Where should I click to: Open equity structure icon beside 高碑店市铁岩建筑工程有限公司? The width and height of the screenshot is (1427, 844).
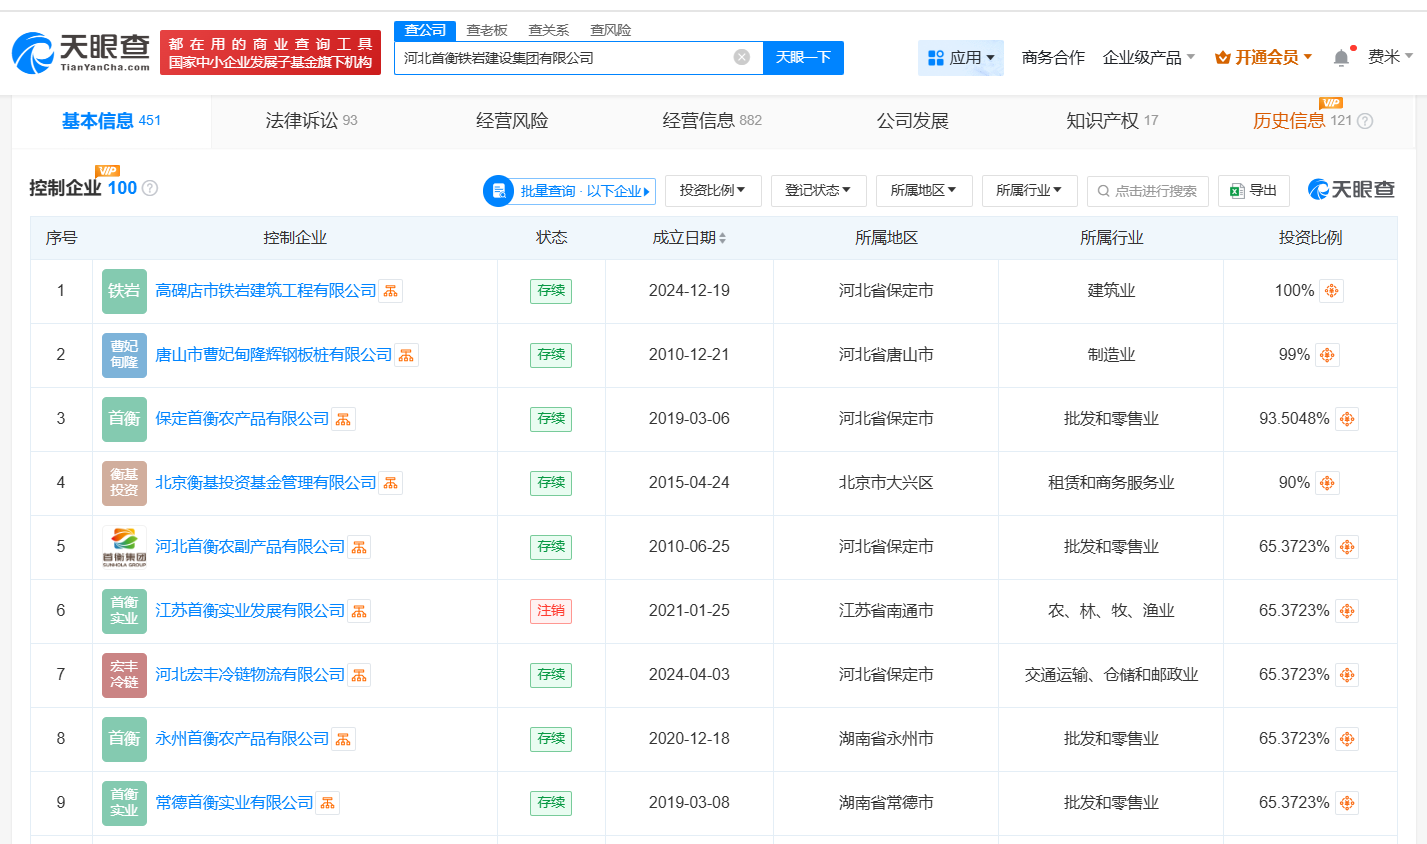click(x=391, y=291)
